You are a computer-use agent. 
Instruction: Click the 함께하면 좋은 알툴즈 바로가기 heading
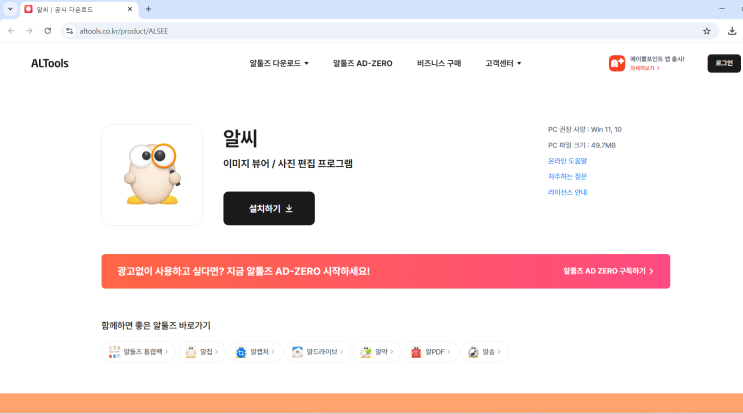(156, 325)
